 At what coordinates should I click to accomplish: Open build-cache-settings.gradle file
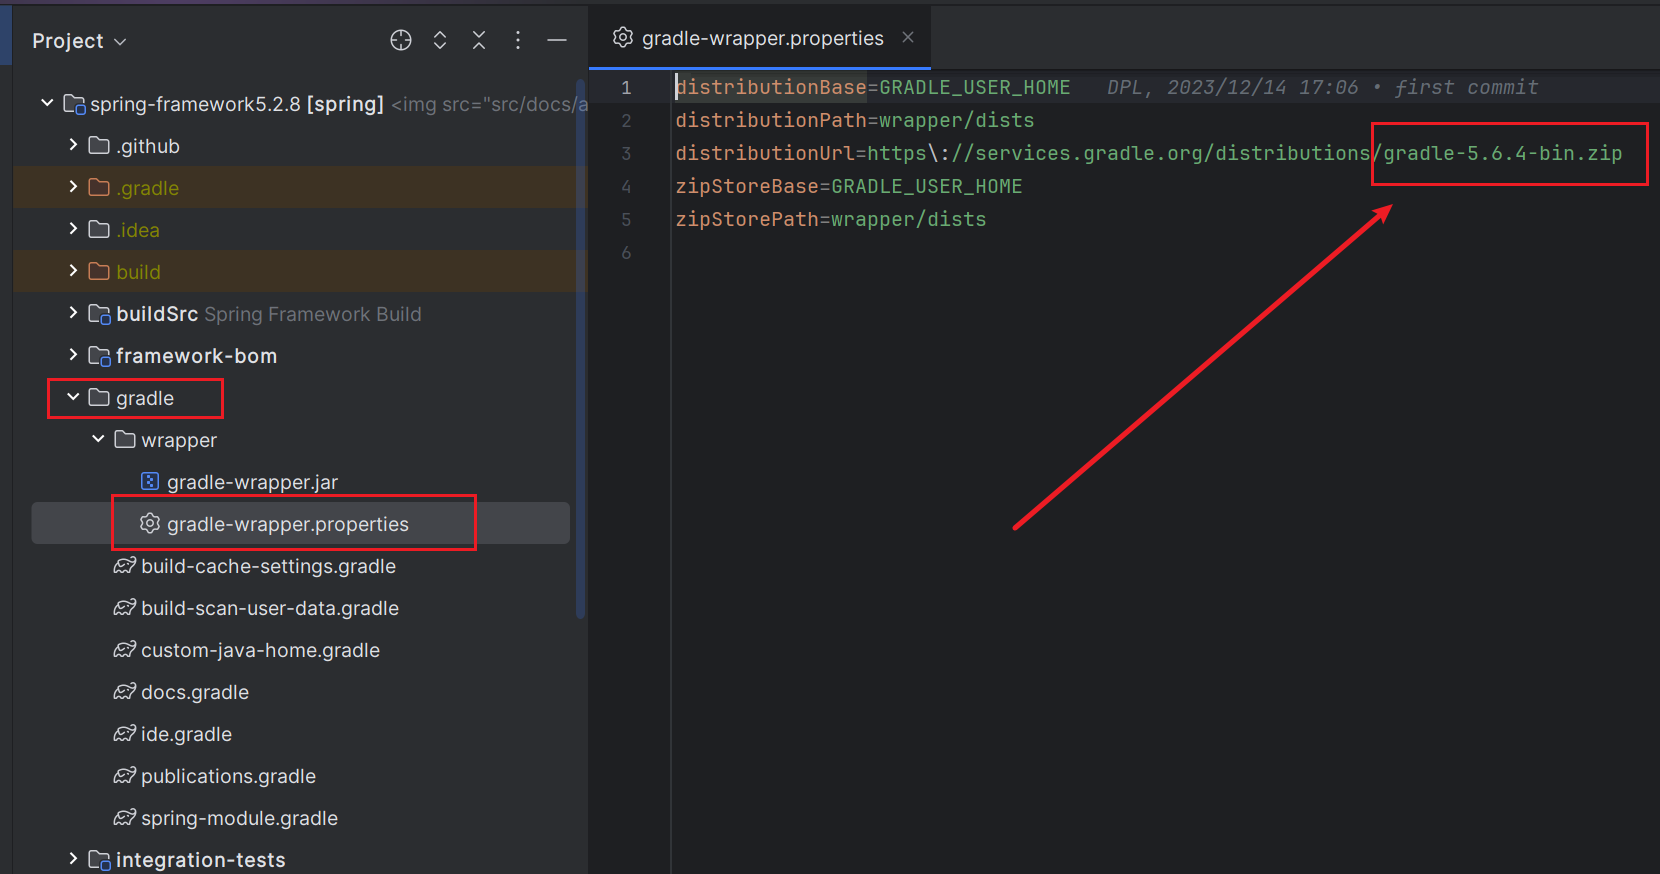268,566
